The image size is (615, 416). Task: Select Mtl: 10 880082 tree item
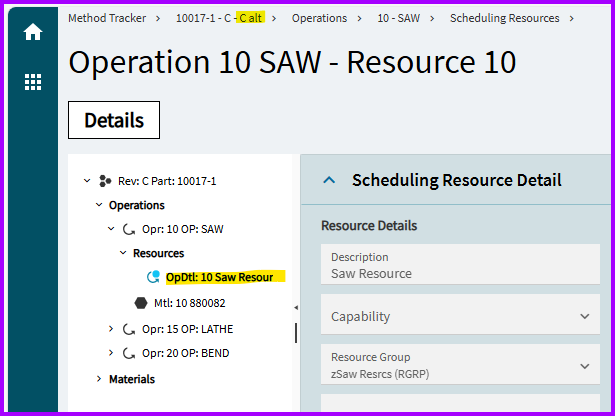tap(189, 303)
